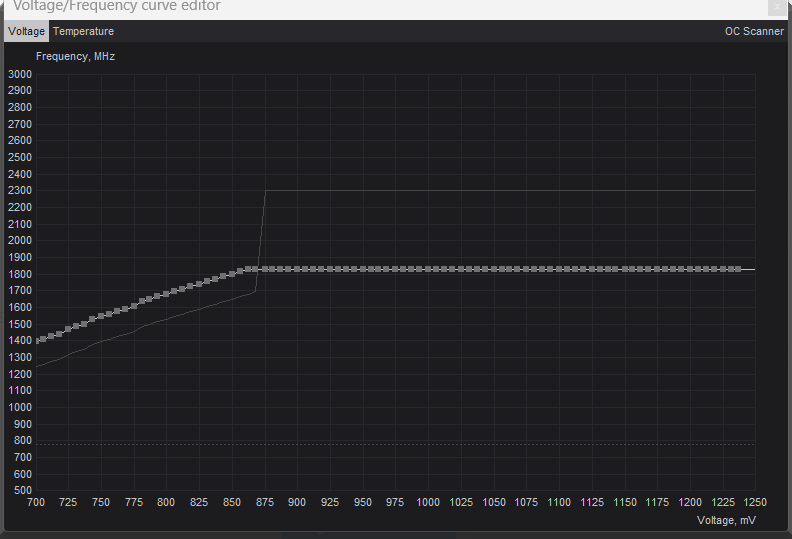Switch to the Voltage tab
This screenshot has width=792, height=539.
tap(26, 31)
